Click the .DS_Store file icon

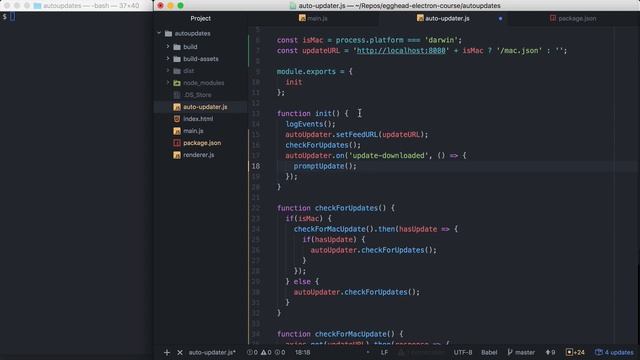[177, 95]
